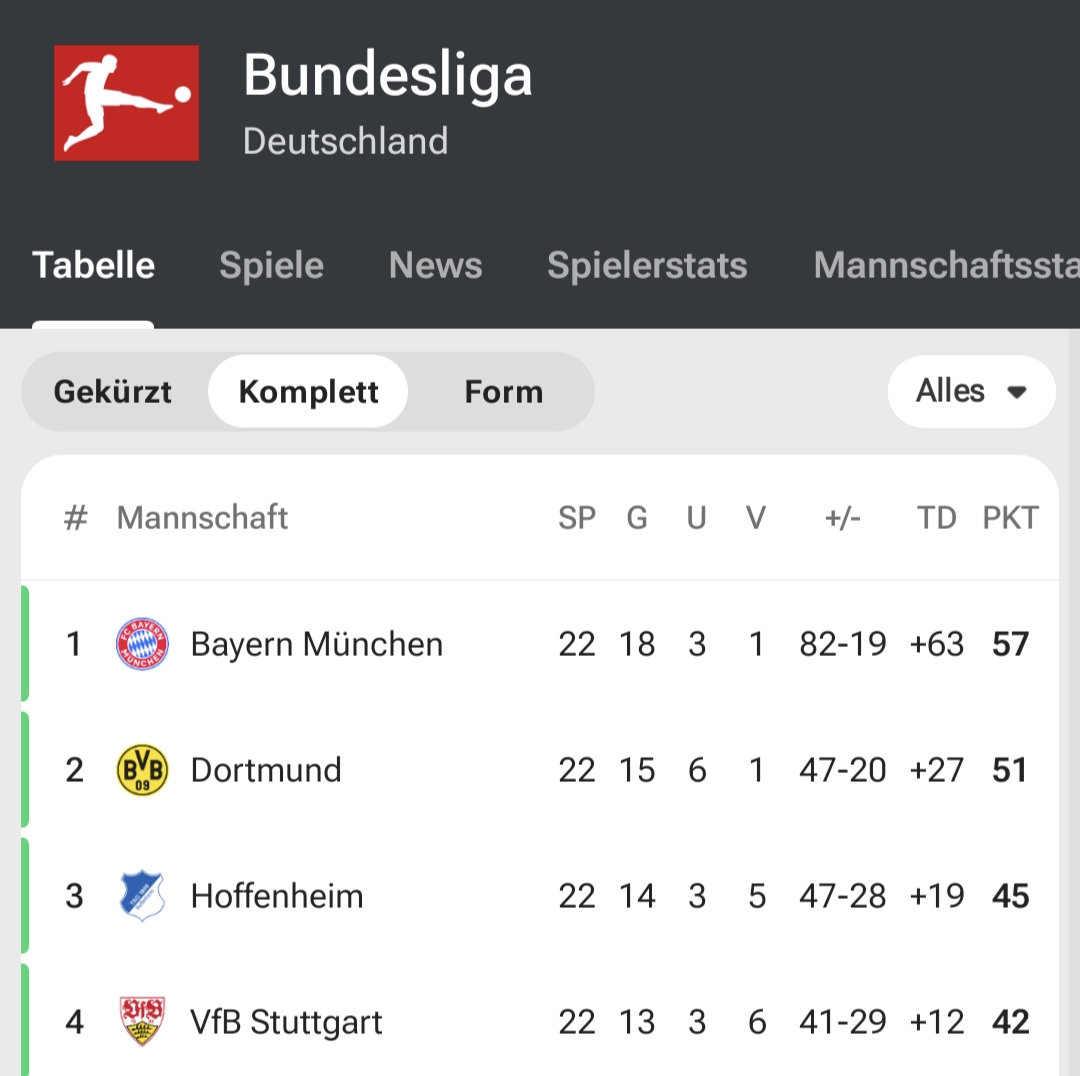View the Mannschaftsstats tab

point(945,266)
